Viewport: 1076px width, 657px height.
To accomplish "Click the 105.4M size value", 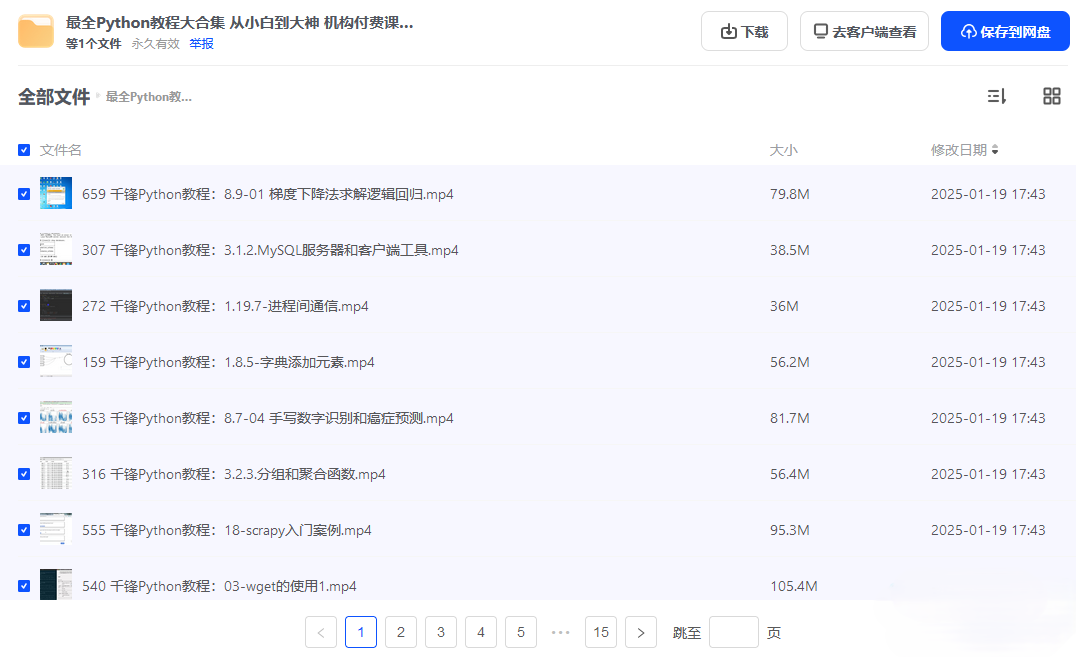I will point(794,586).
